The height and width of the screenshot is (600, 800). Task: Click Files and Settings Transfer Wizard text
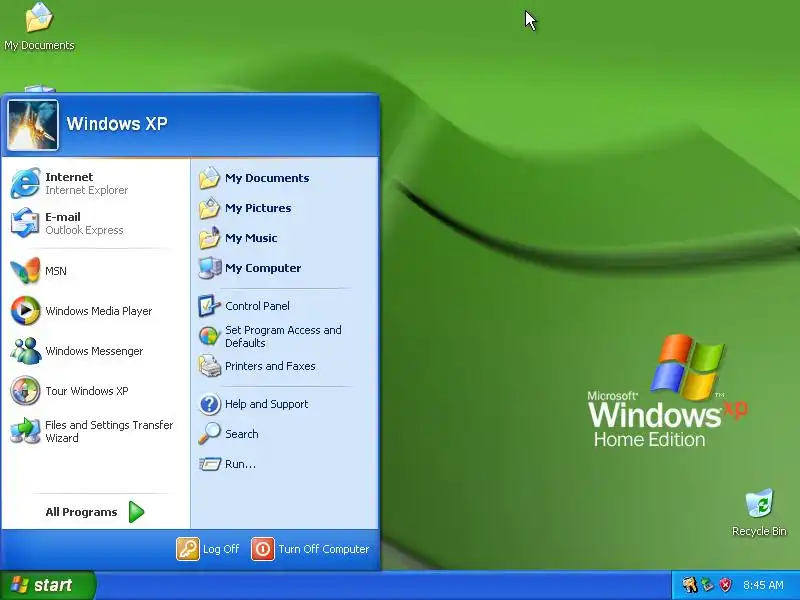click(x=109, y=431)
